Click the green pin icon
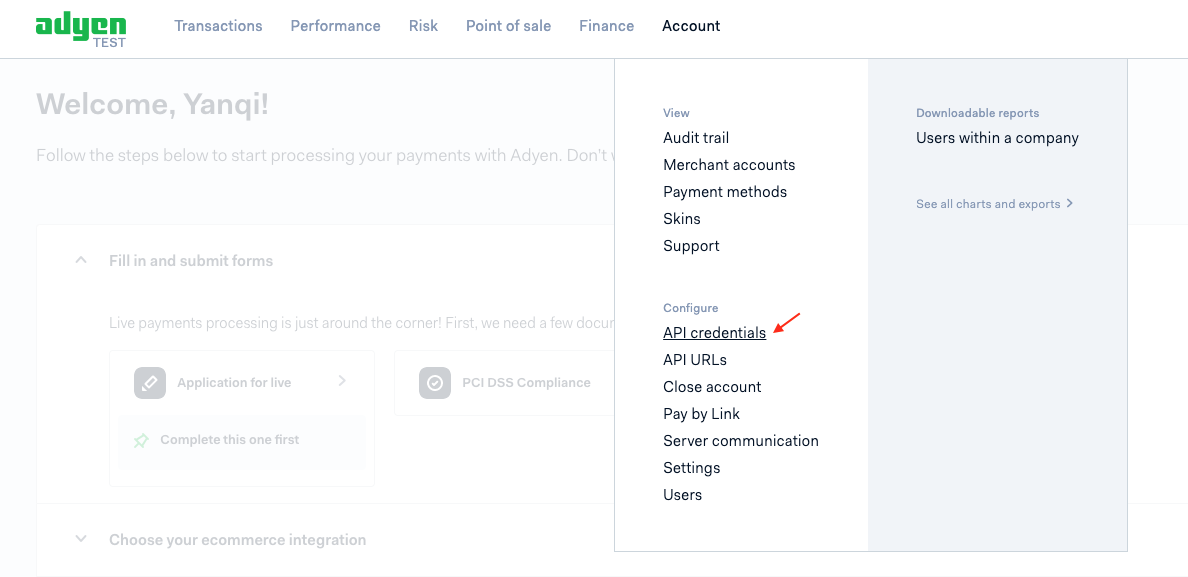The image size is (1188, 577). click(142, 440)
